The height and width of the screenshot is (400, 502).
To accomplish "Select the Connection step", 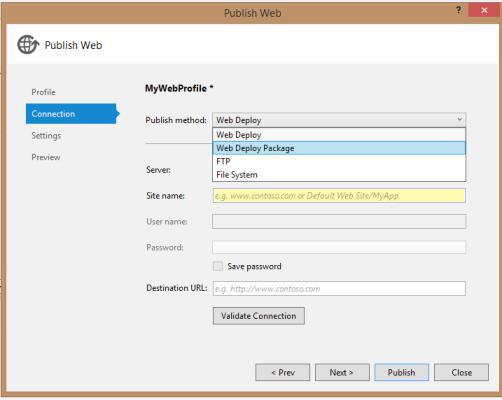I will [x=72, y=114].
